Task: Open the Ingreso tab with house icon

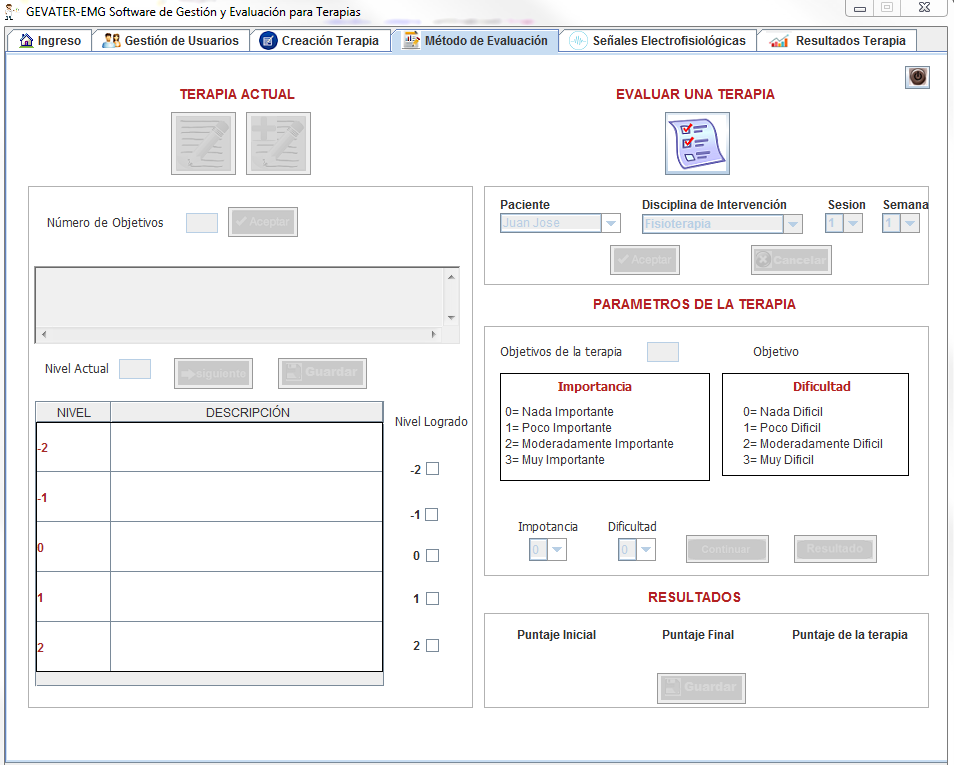Action: coord(50,41)
